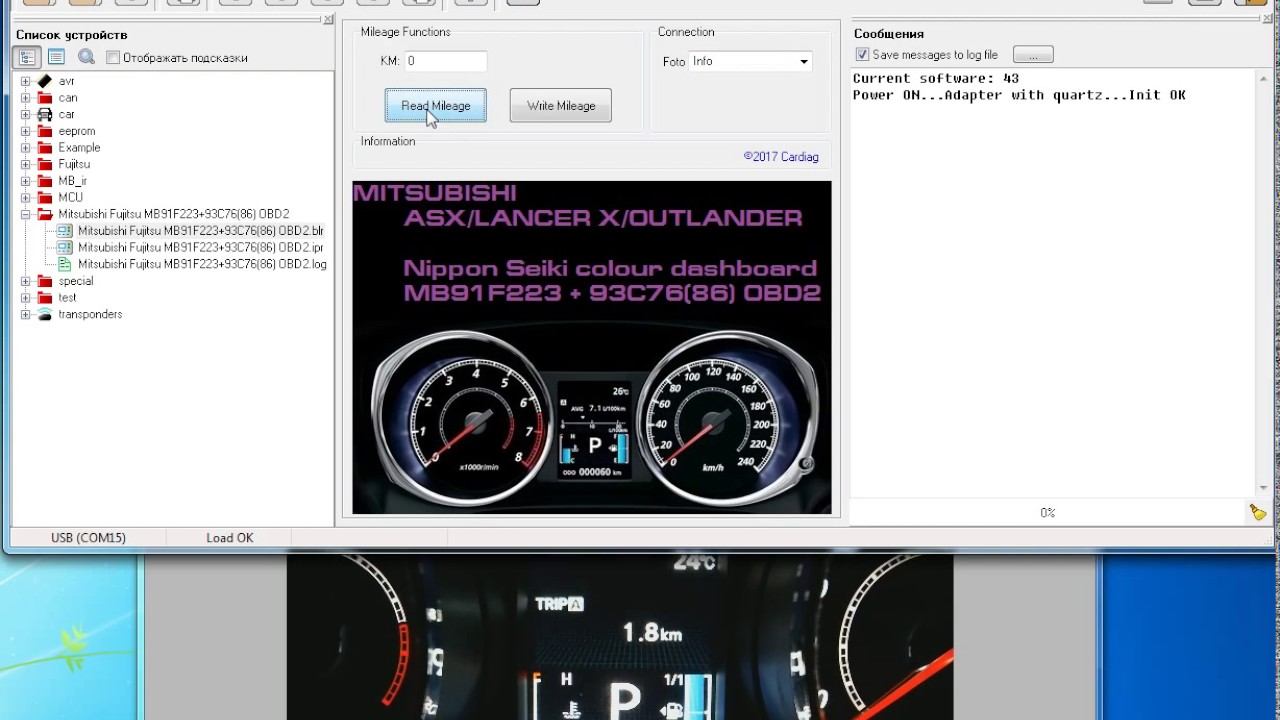Image resolution: width=1280 pixels, height=720 pixels.
Task: Click the file icon of the OBD2.ipr entry
Action: [x=65, y=247]
